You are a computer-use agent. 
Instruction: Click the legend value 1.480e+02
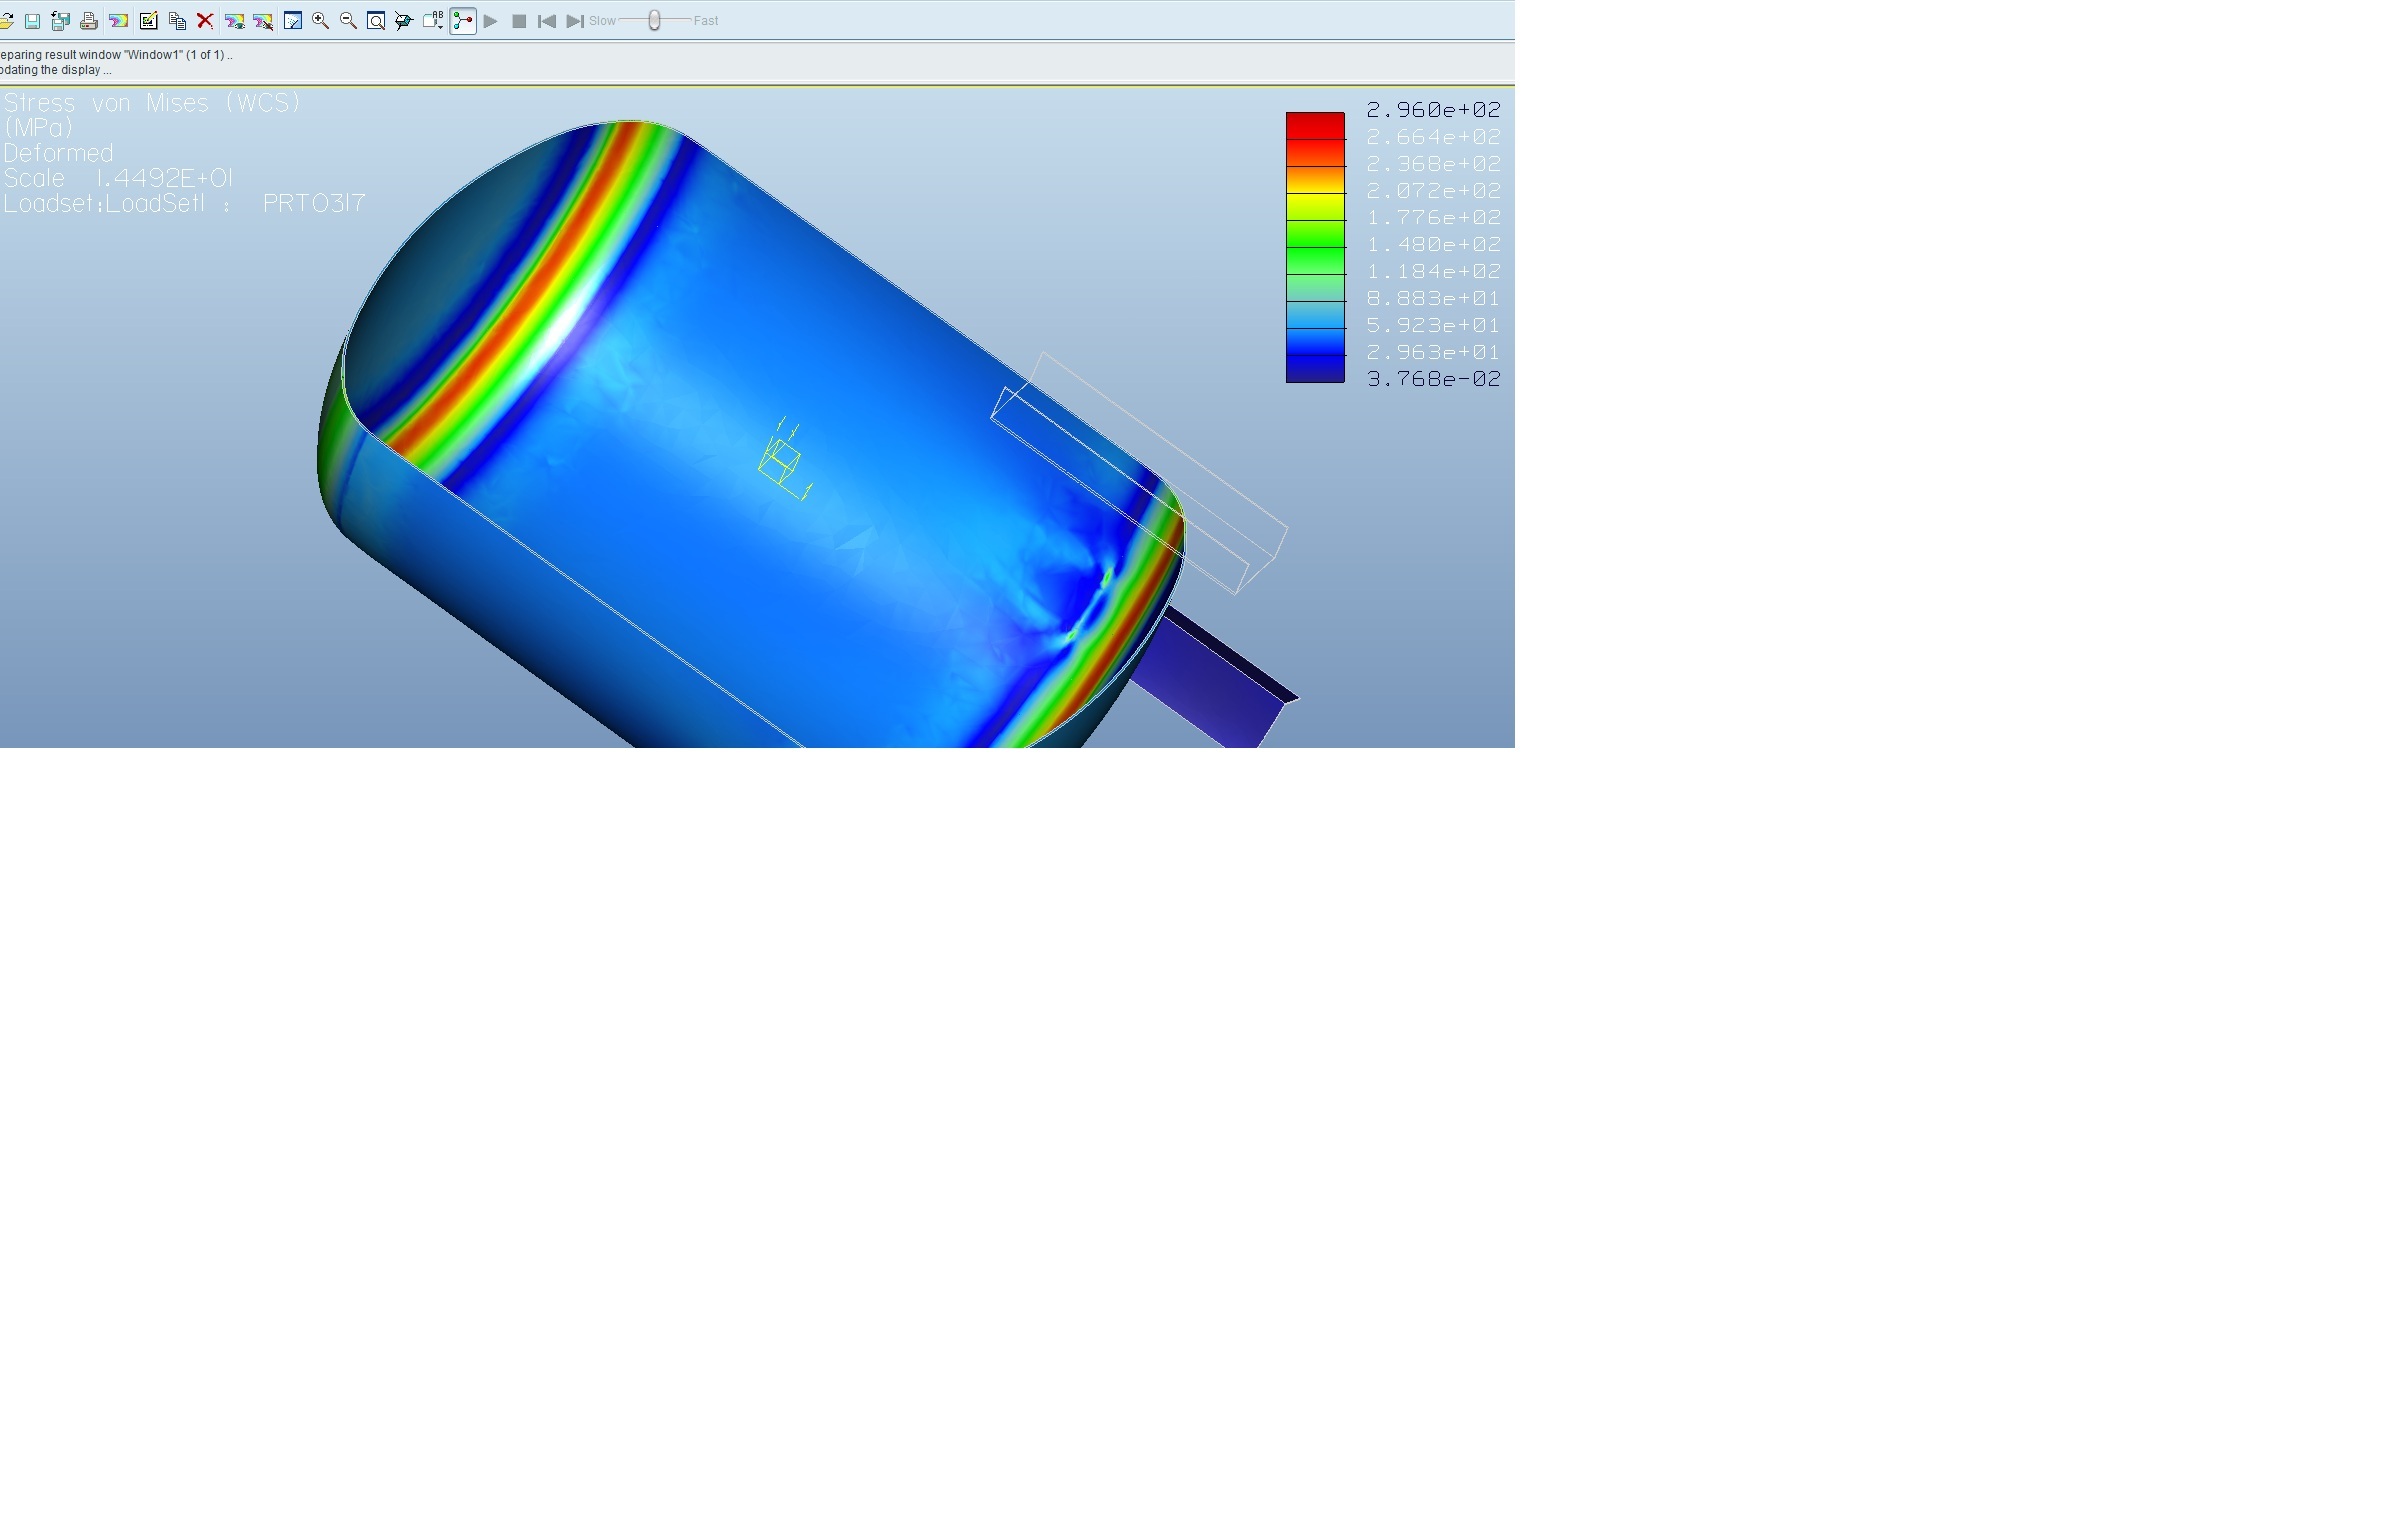tap(1433, 245)
